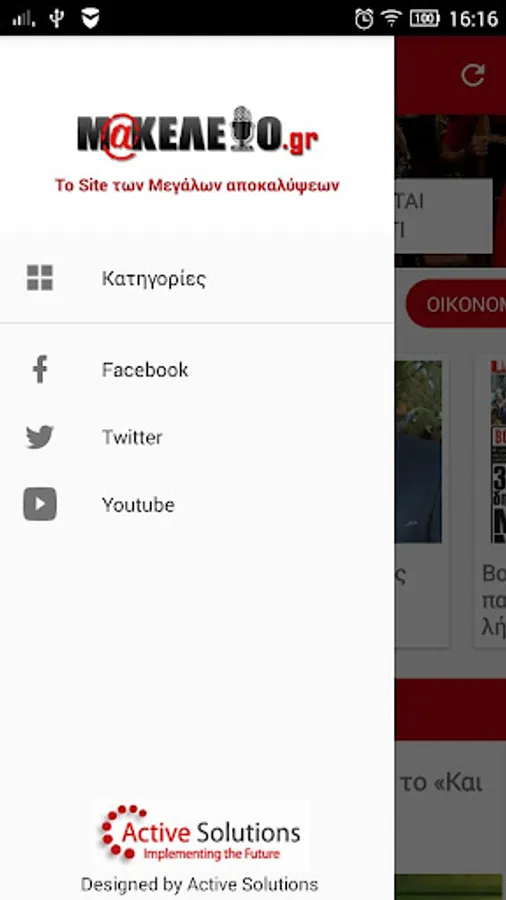
Task: Open the Κατηγορίες menu entry
Action: (x=197, y=278)
